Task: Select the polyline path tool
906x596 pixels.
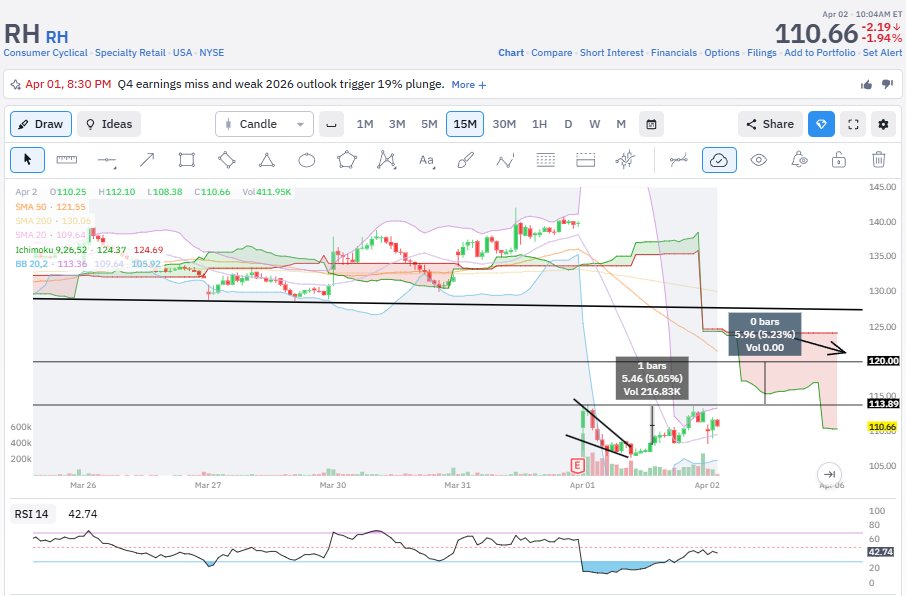Action: [506, 160]
